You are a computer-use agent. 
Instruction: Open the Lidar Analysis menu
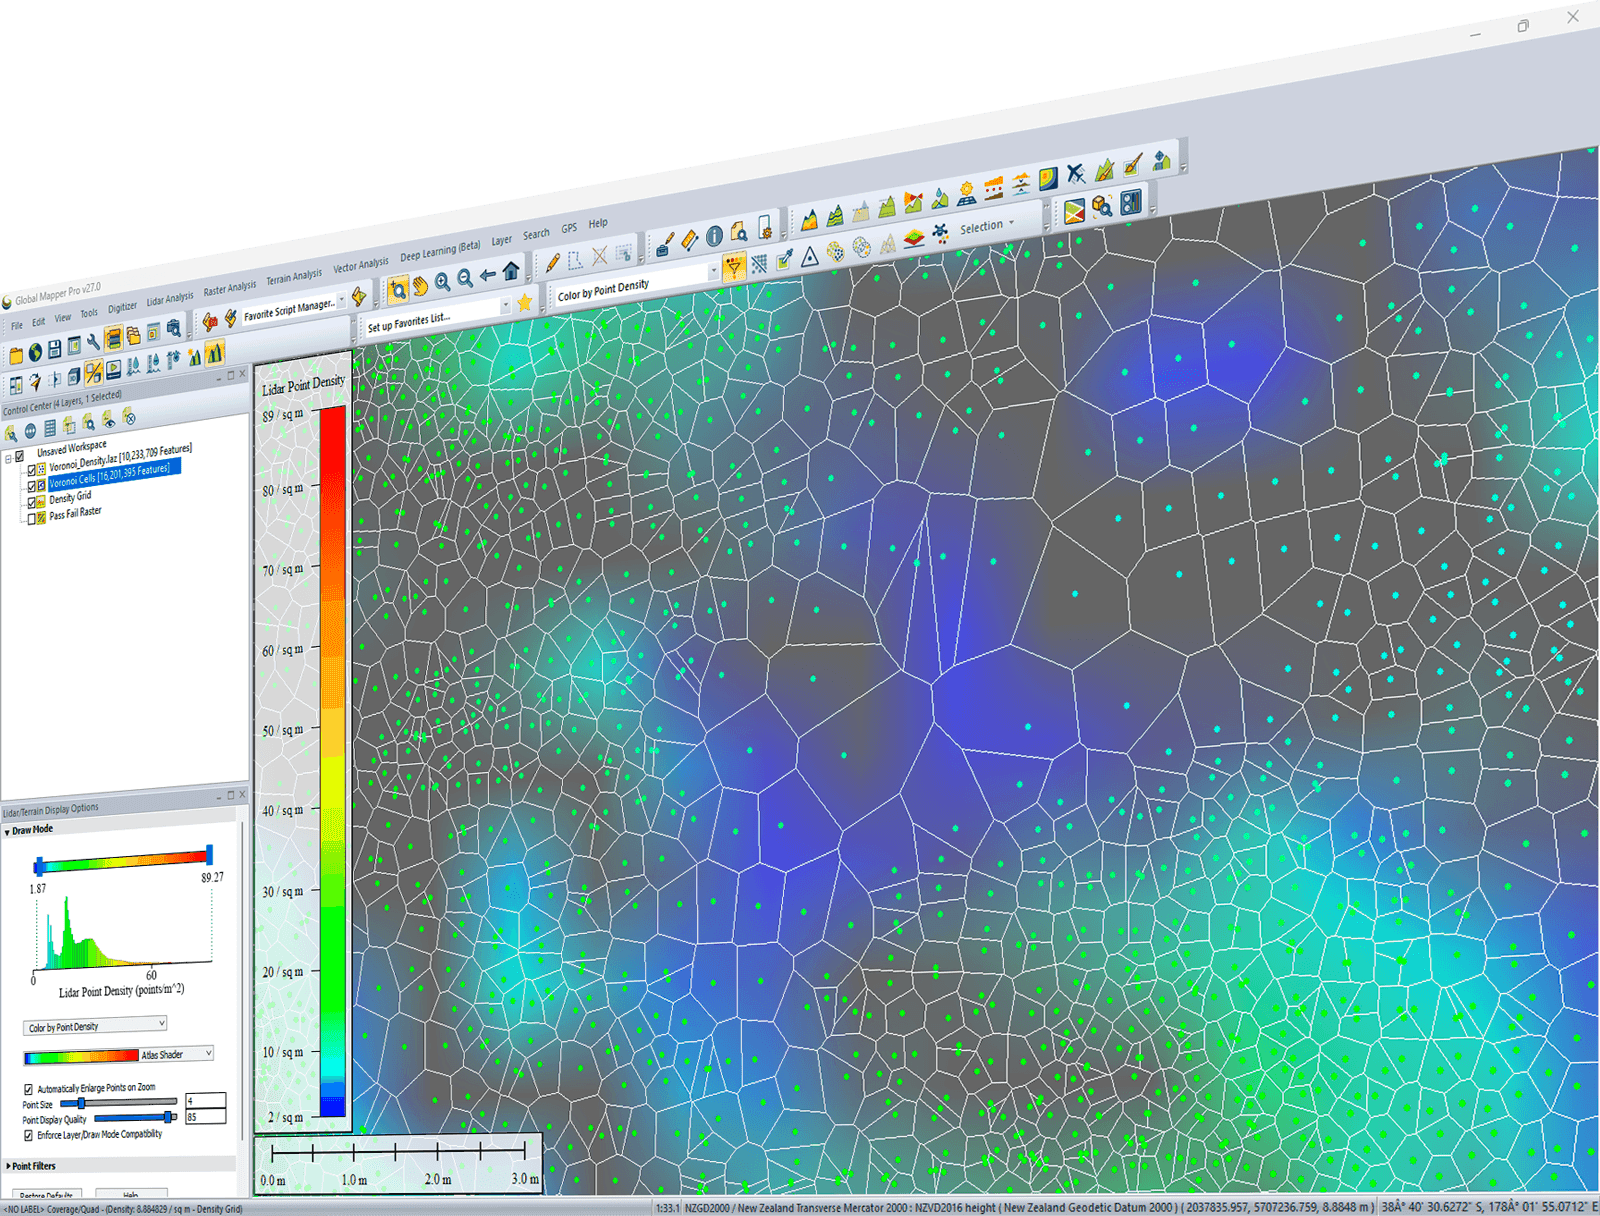tap(170, 300)
